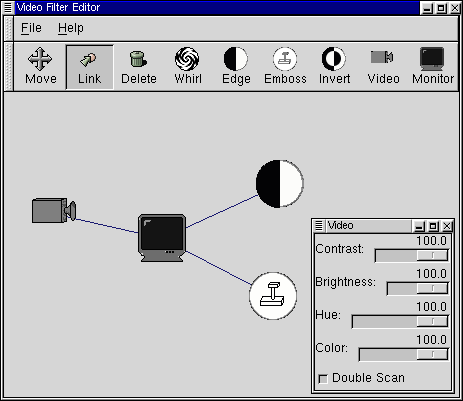Add a Video source from toolbar
Viewport: 463px width, 401px height.
pyautogui.click(x=383, y=67)
